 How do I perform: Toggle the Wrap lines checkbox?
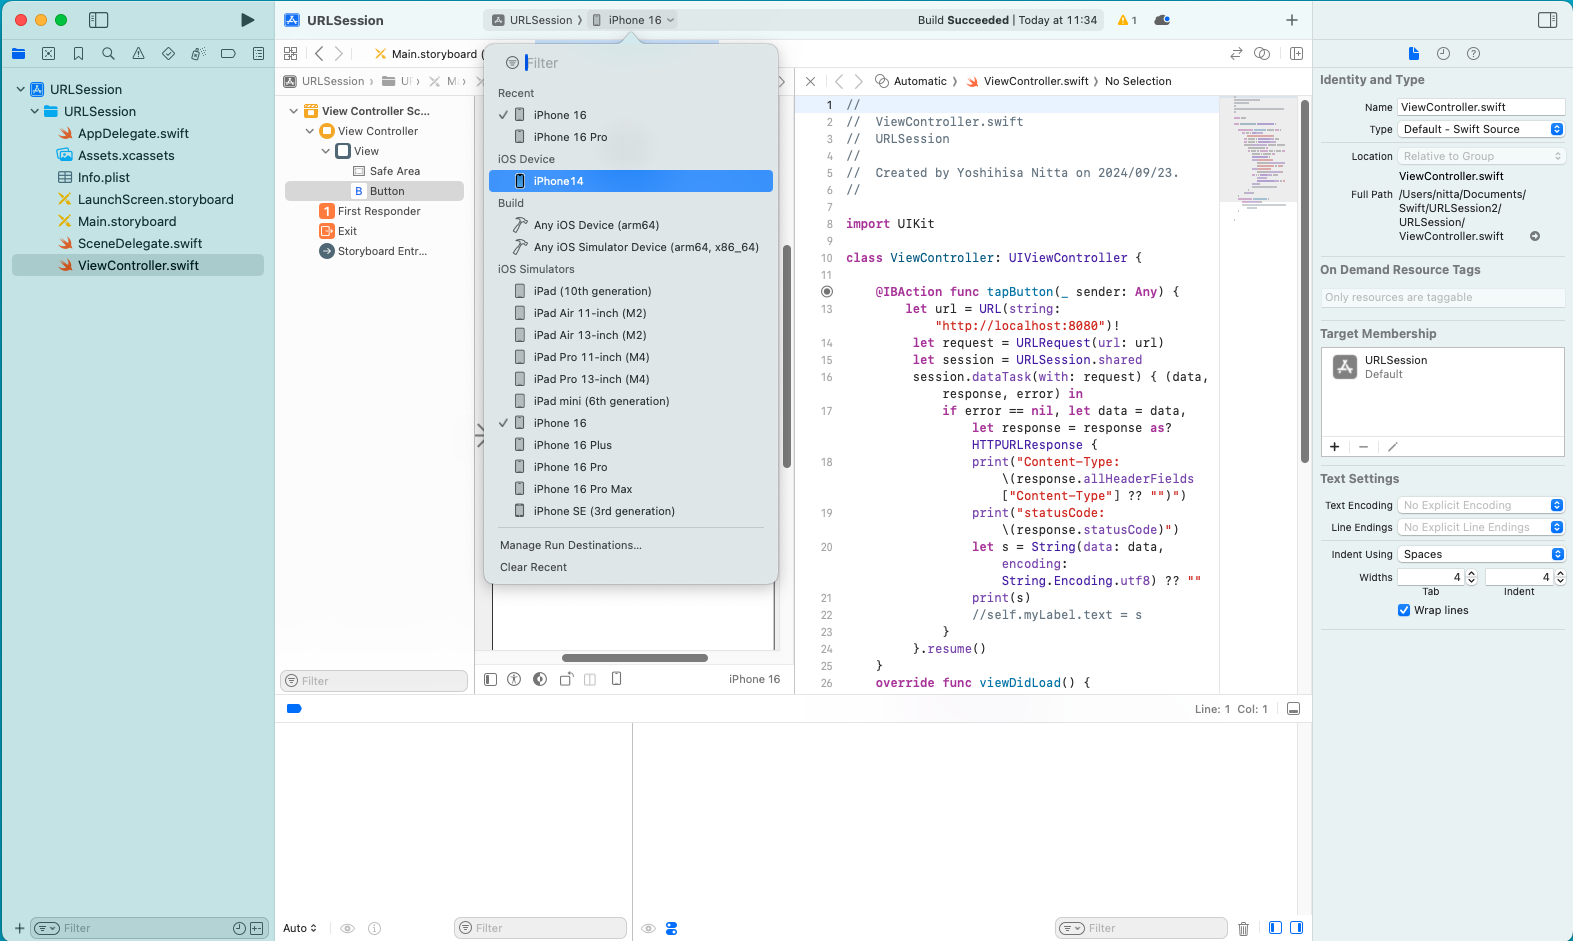point(1404,610)
